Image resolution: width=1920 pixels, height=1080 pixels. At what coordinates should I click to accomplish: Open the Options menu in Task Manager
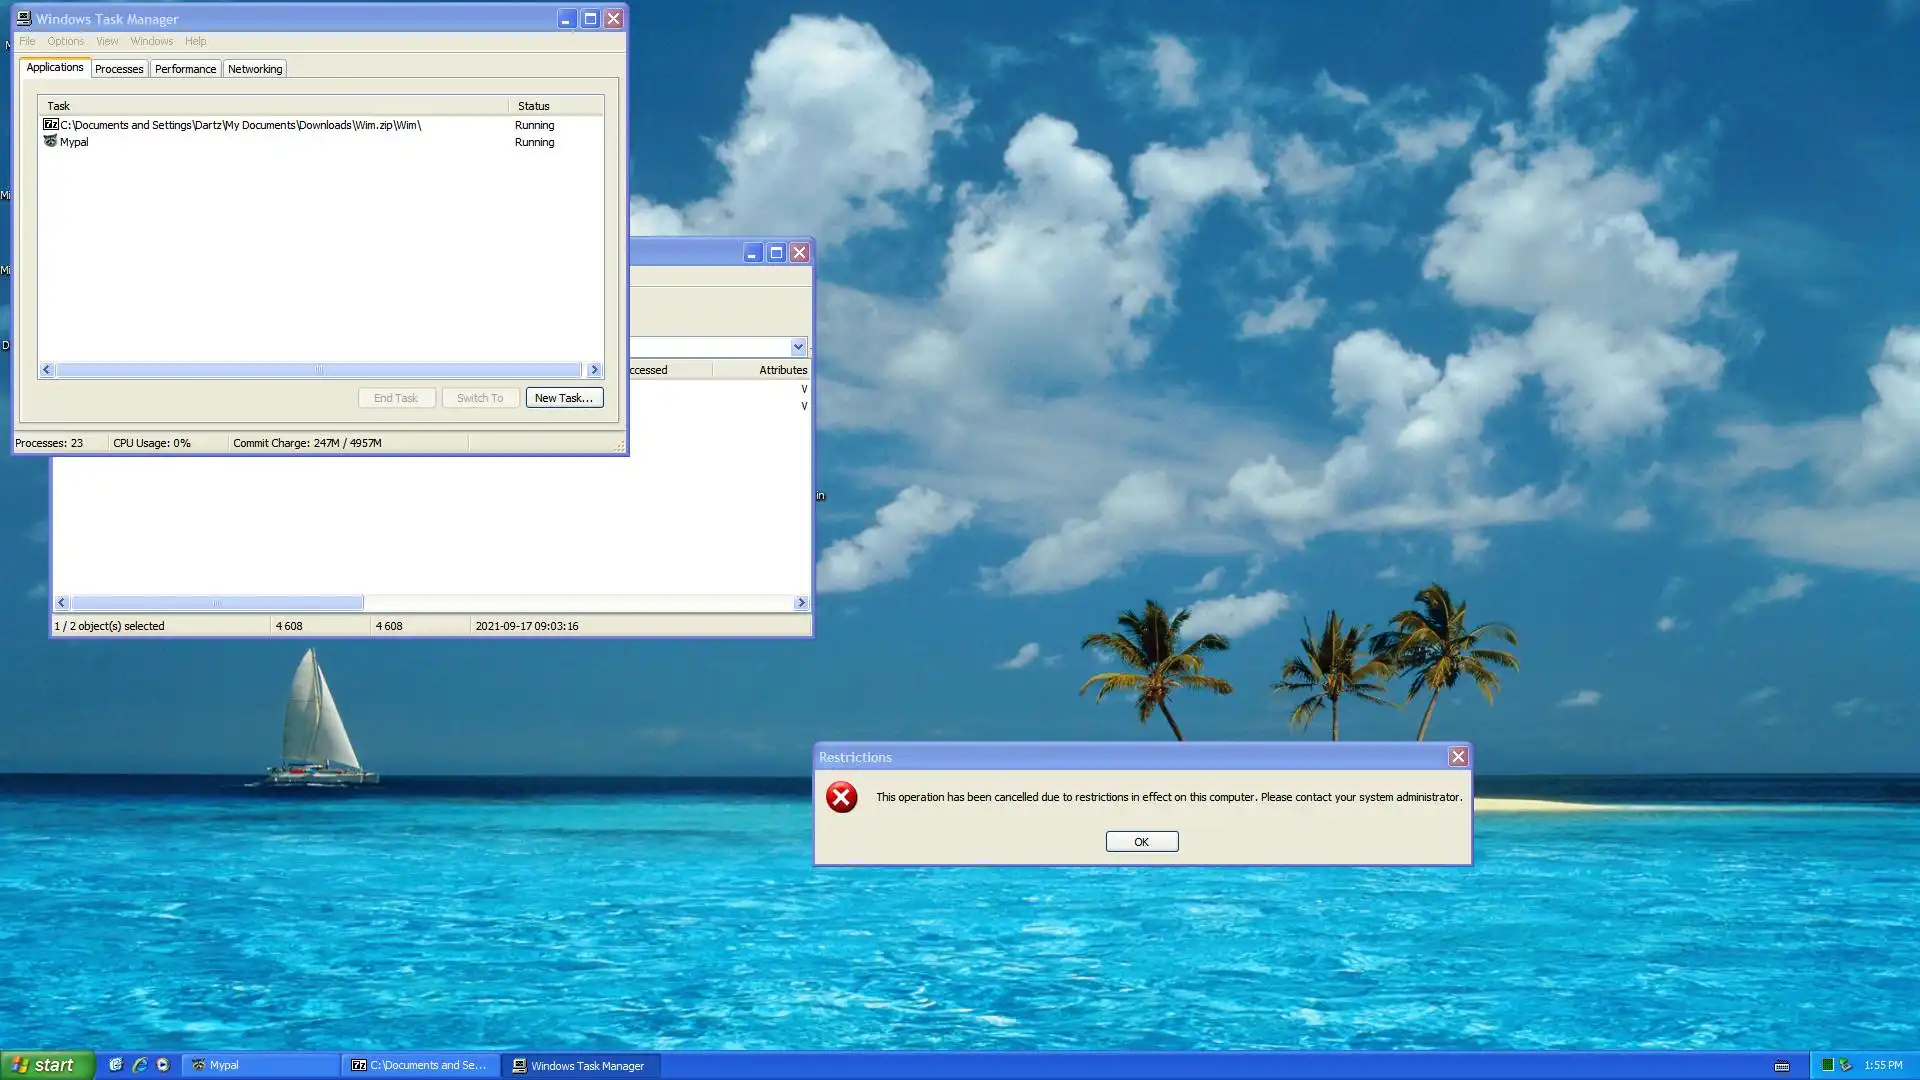coord(65,41)
